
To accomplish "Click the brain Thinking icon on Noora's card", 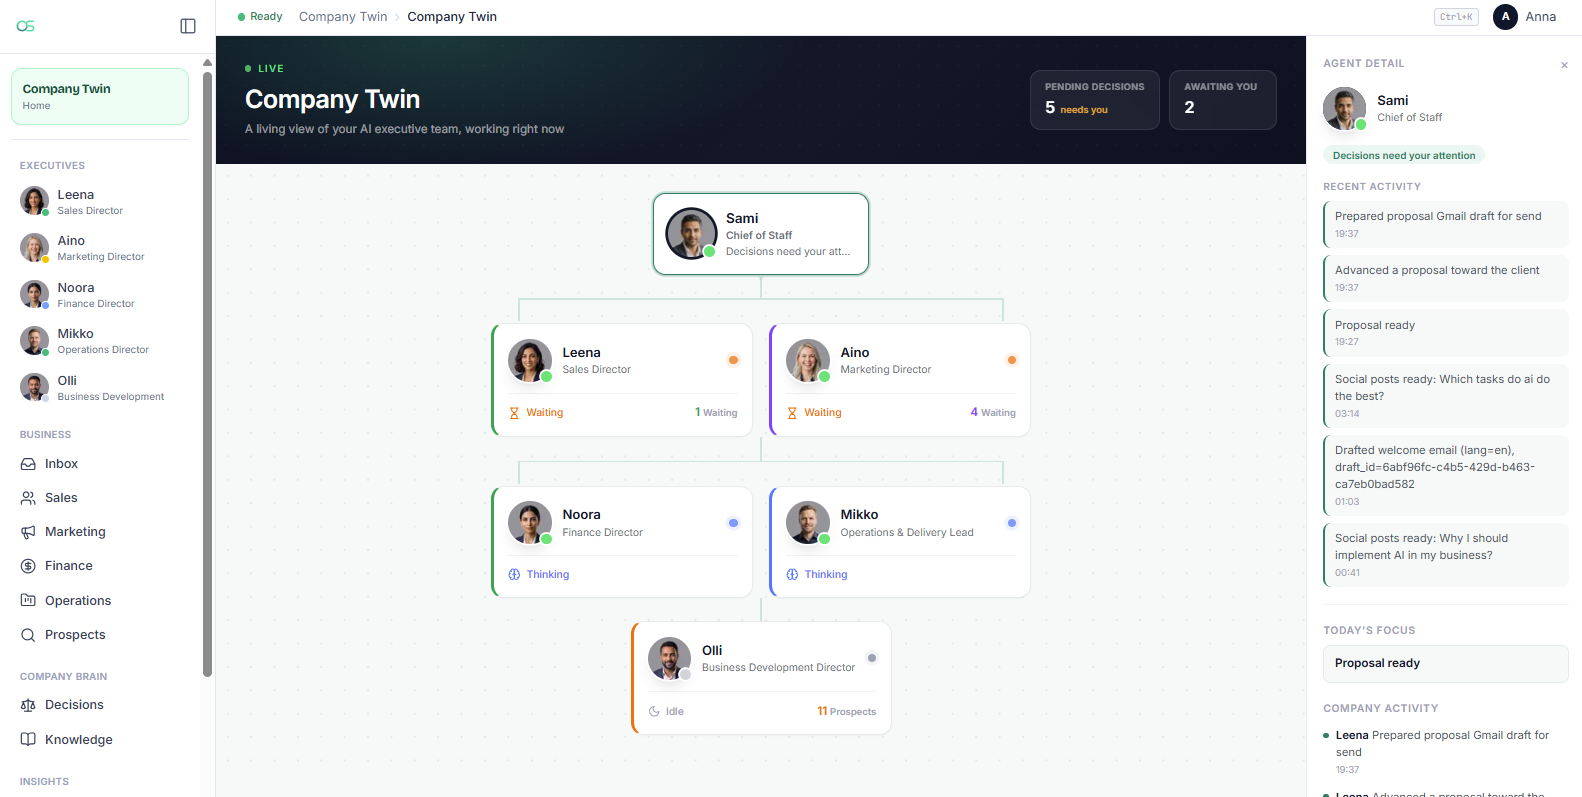I will coord(514,575).
